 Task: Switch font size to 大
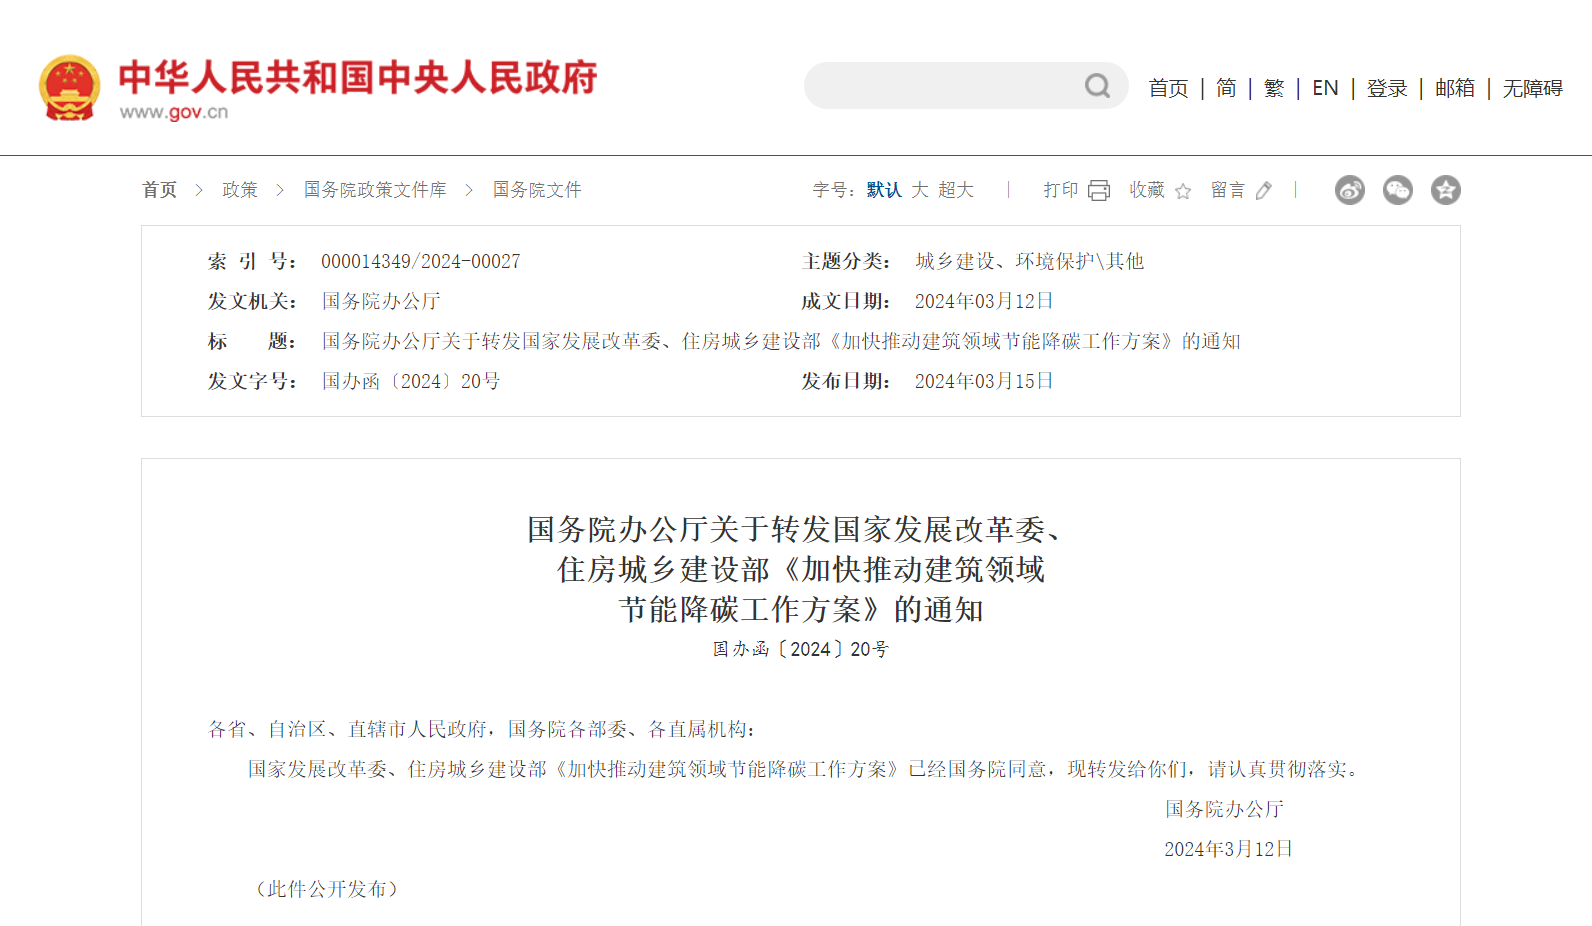[920, 190]
